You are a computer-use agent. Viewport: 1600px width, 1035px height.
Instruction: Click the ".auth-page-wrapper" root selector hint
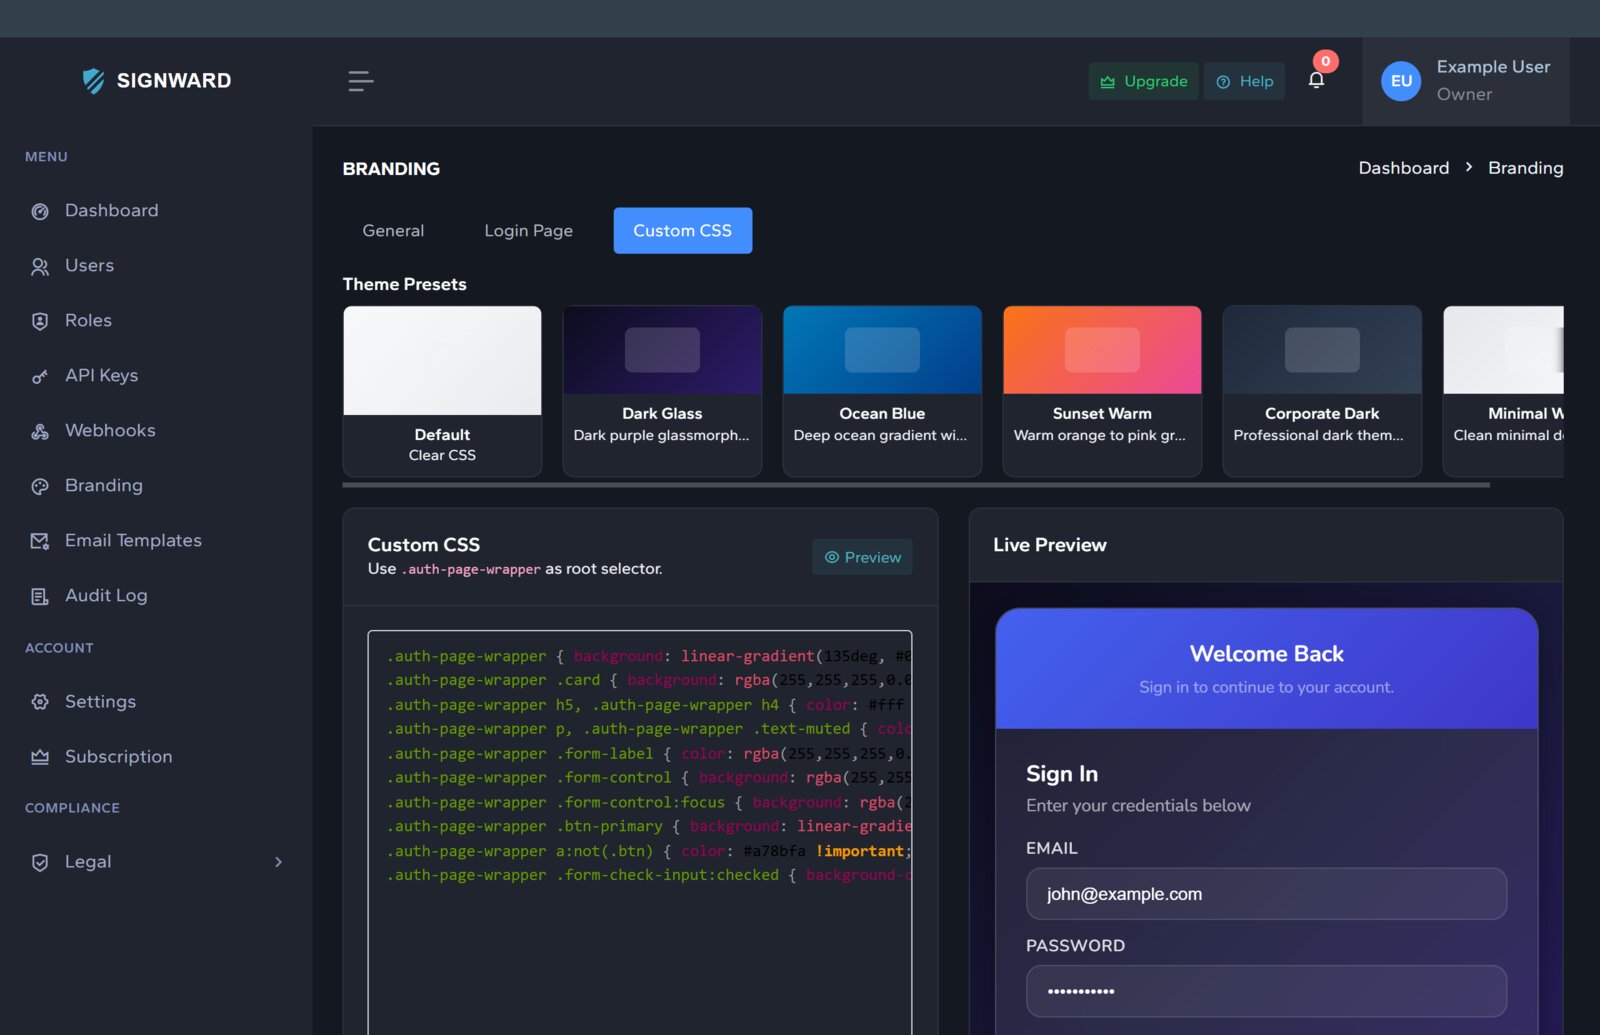pyautogui.click(x=471, y=569)
